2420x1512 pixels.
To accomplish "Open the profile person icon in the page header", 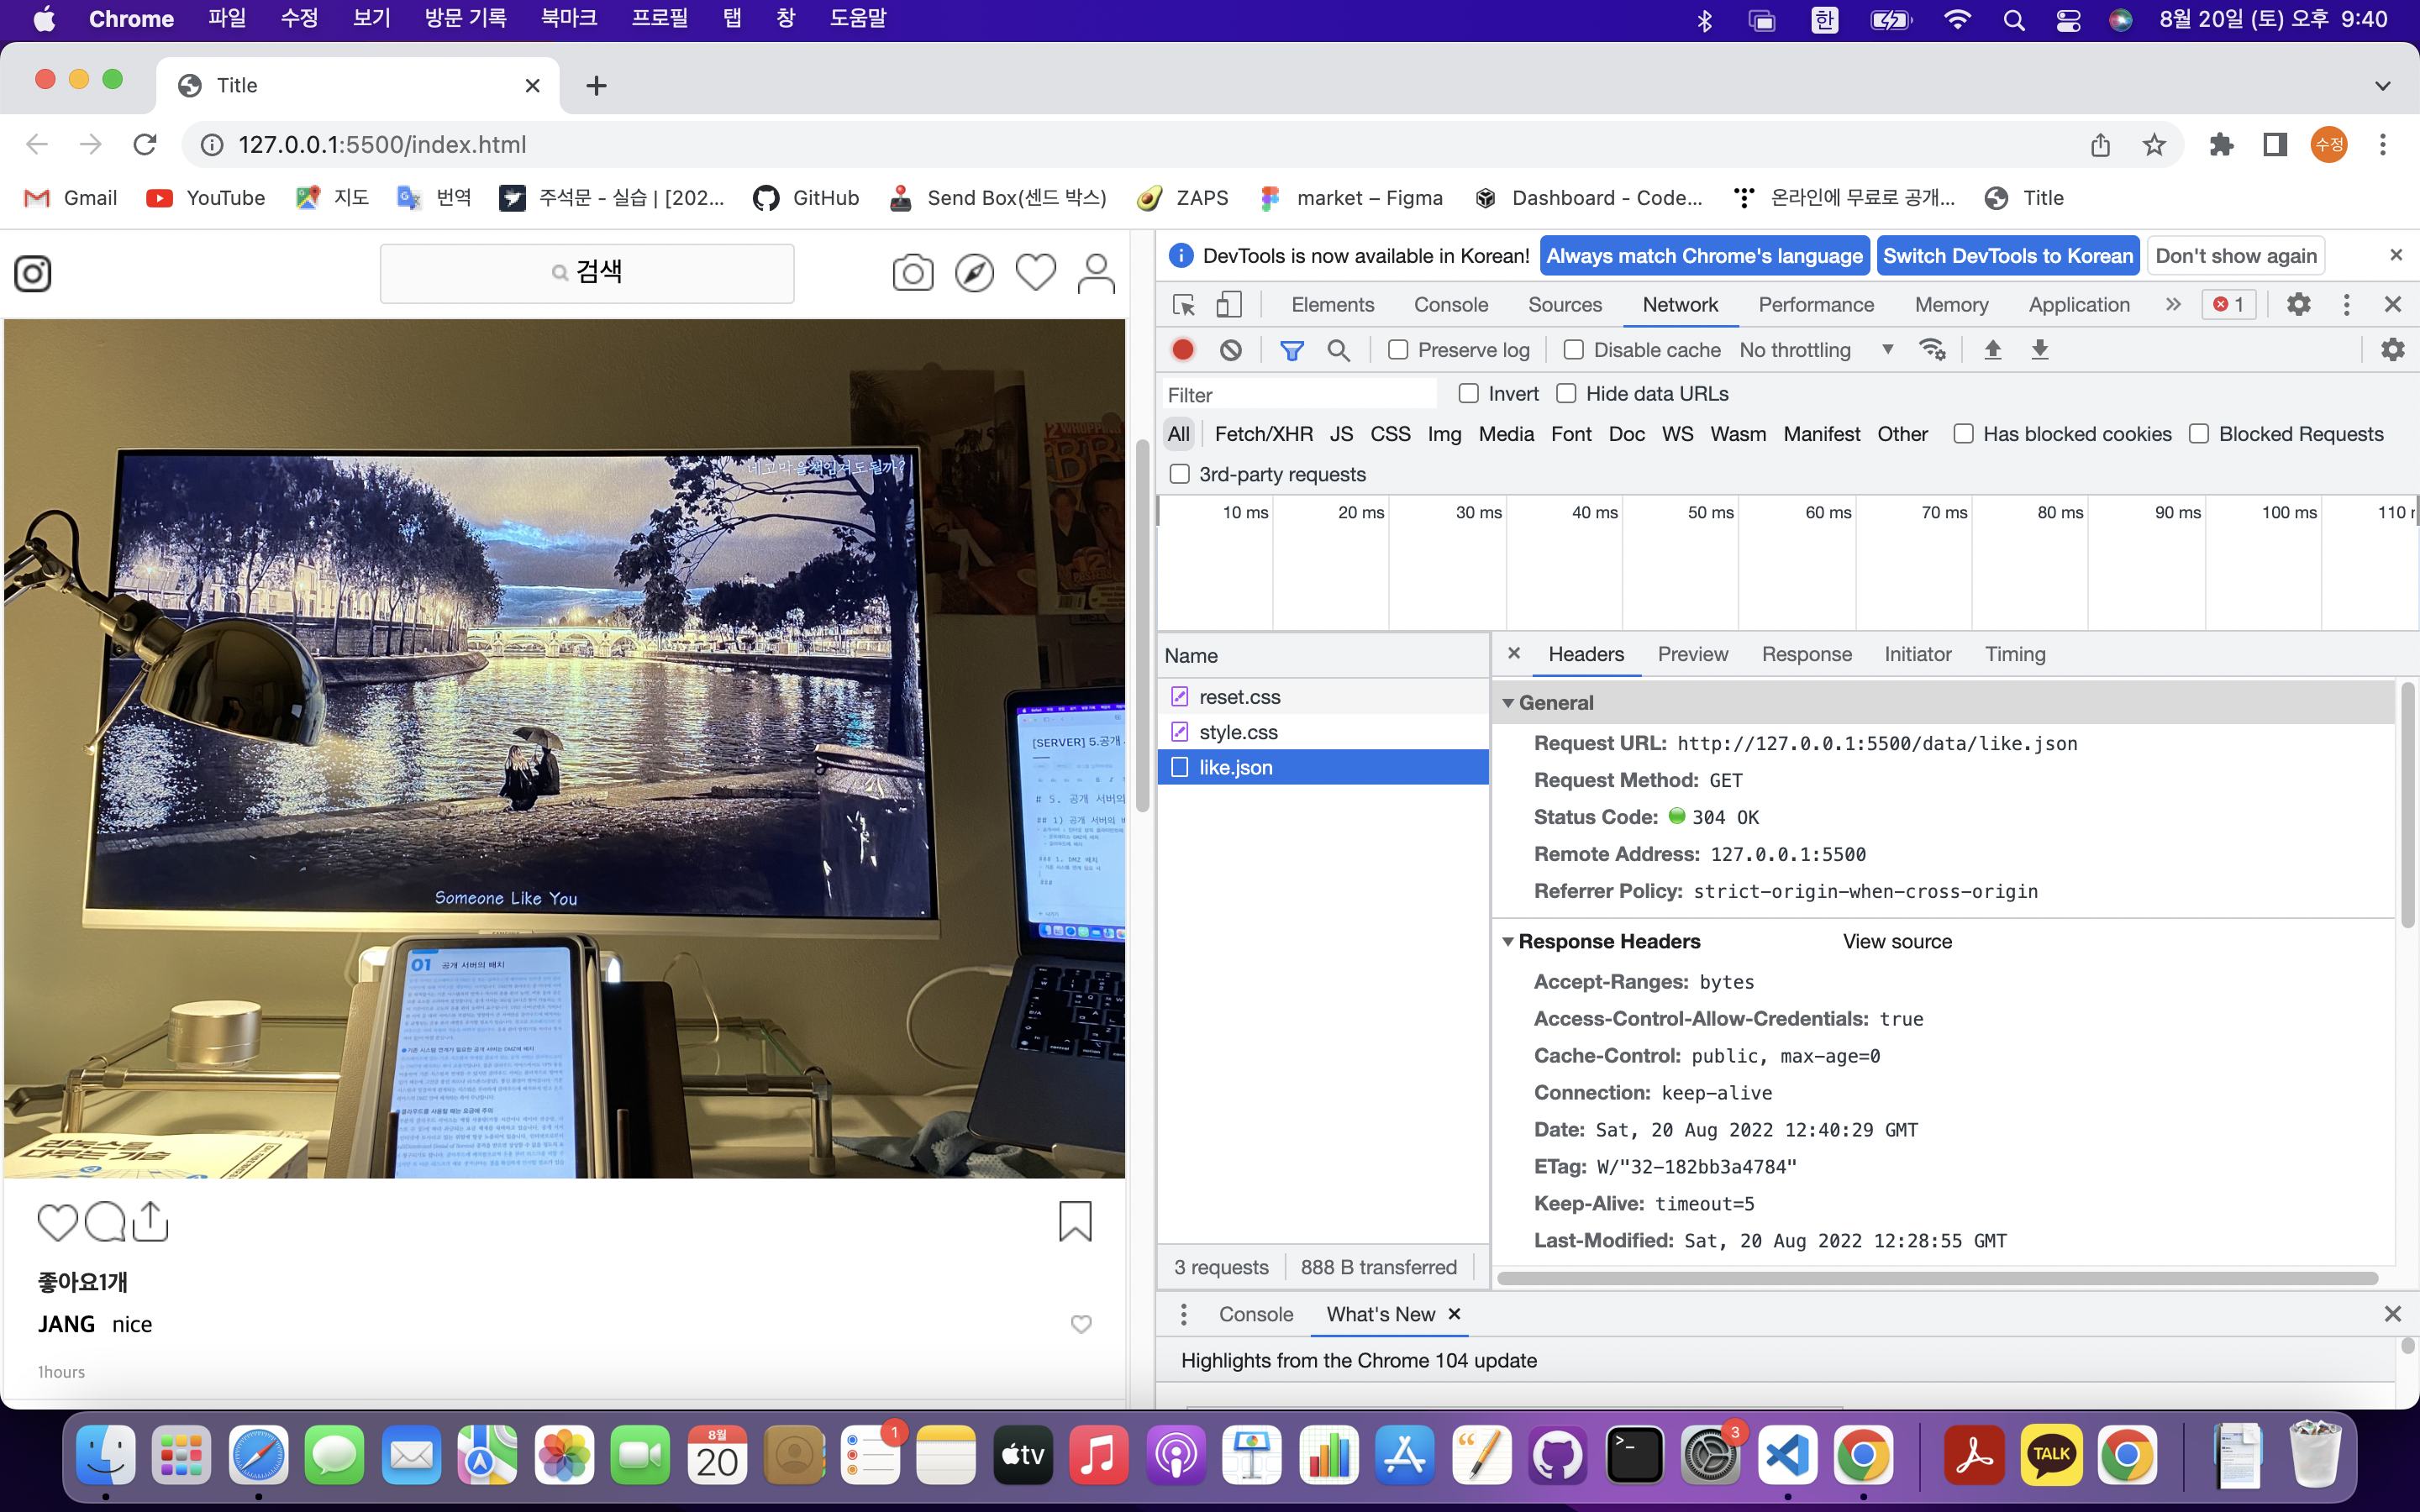I will coord(1096,273).
